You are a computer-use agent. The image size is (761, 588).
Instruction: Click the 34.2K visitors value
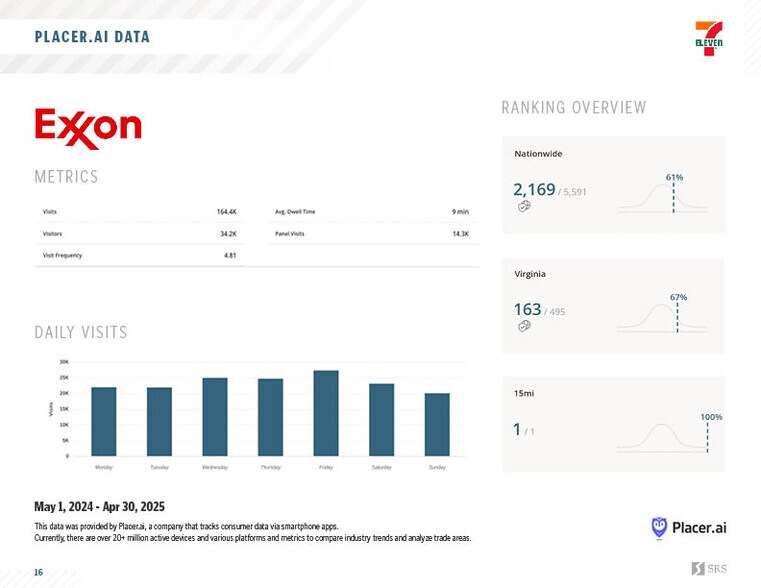click(228, 234)
